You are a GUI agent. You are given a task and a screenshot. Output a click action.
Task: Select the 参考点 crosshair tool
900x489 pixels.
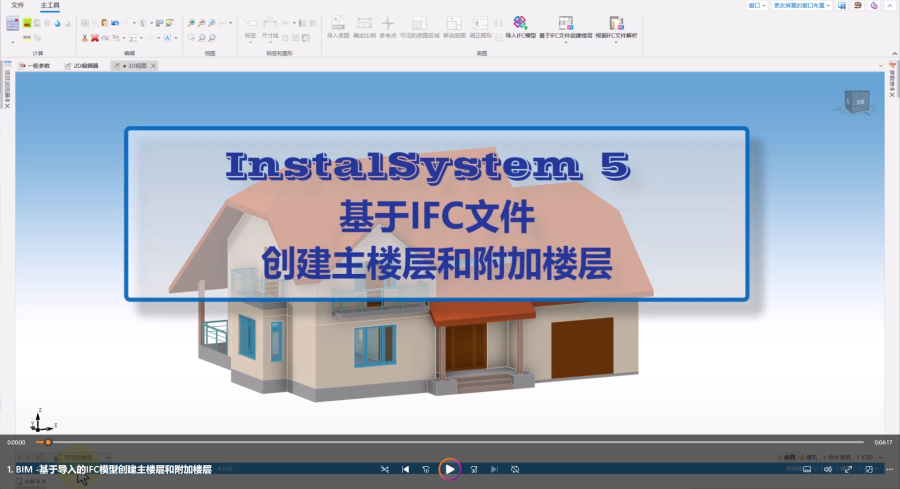[x=389, y=23]
